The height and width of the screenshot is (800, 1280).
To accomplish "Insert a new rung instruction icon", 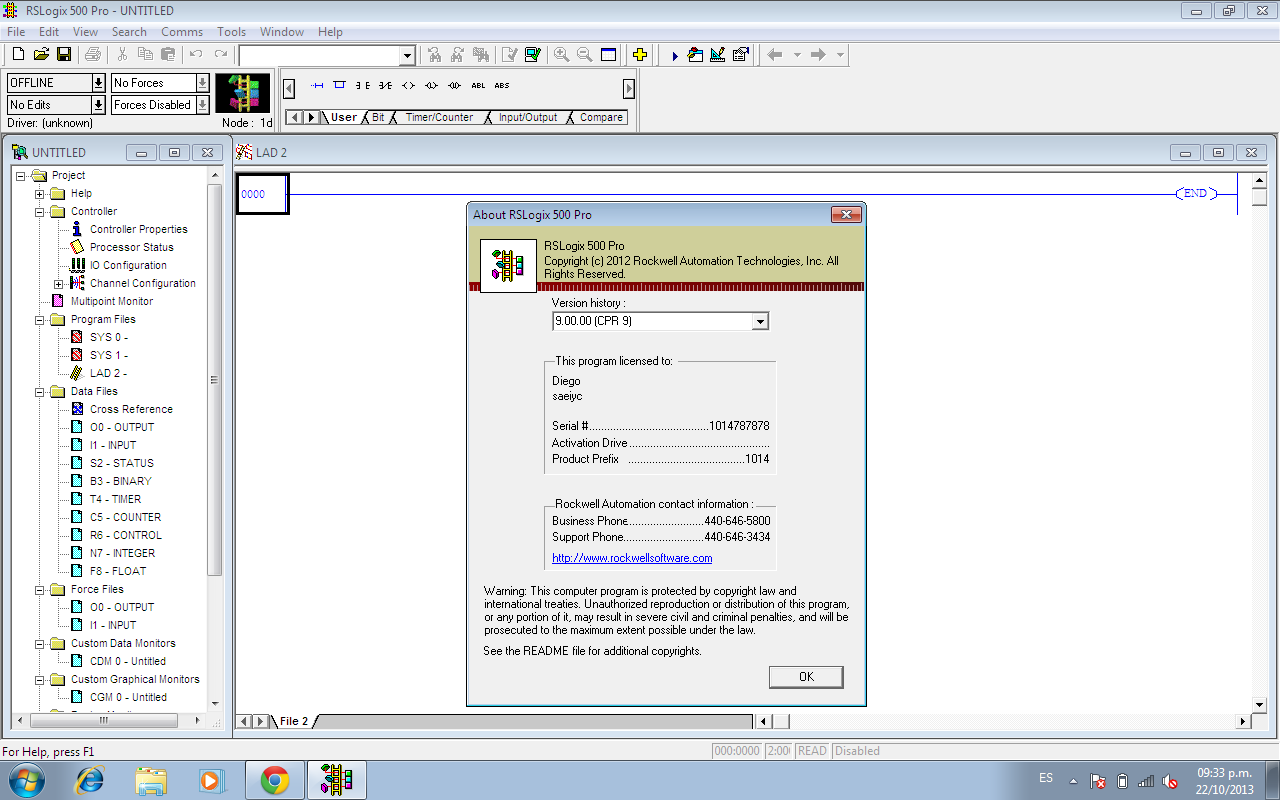I will point(318,86).
